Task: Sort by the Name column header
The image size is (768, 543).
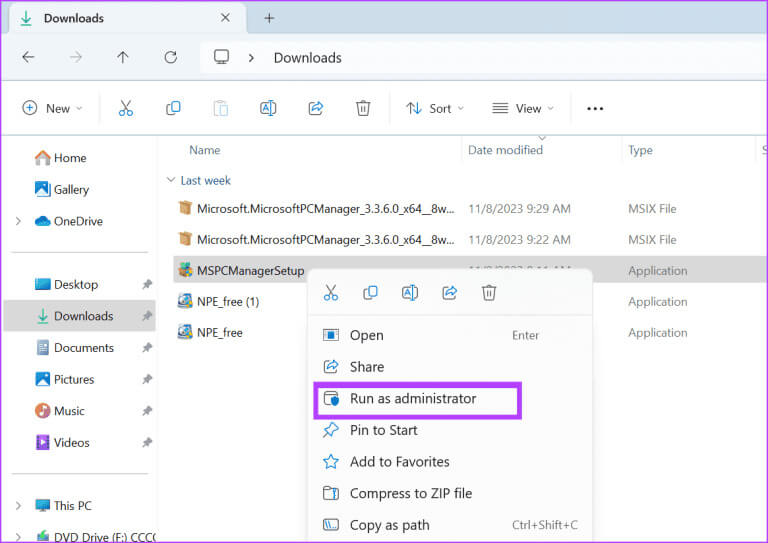Action: tap(204, 150)
